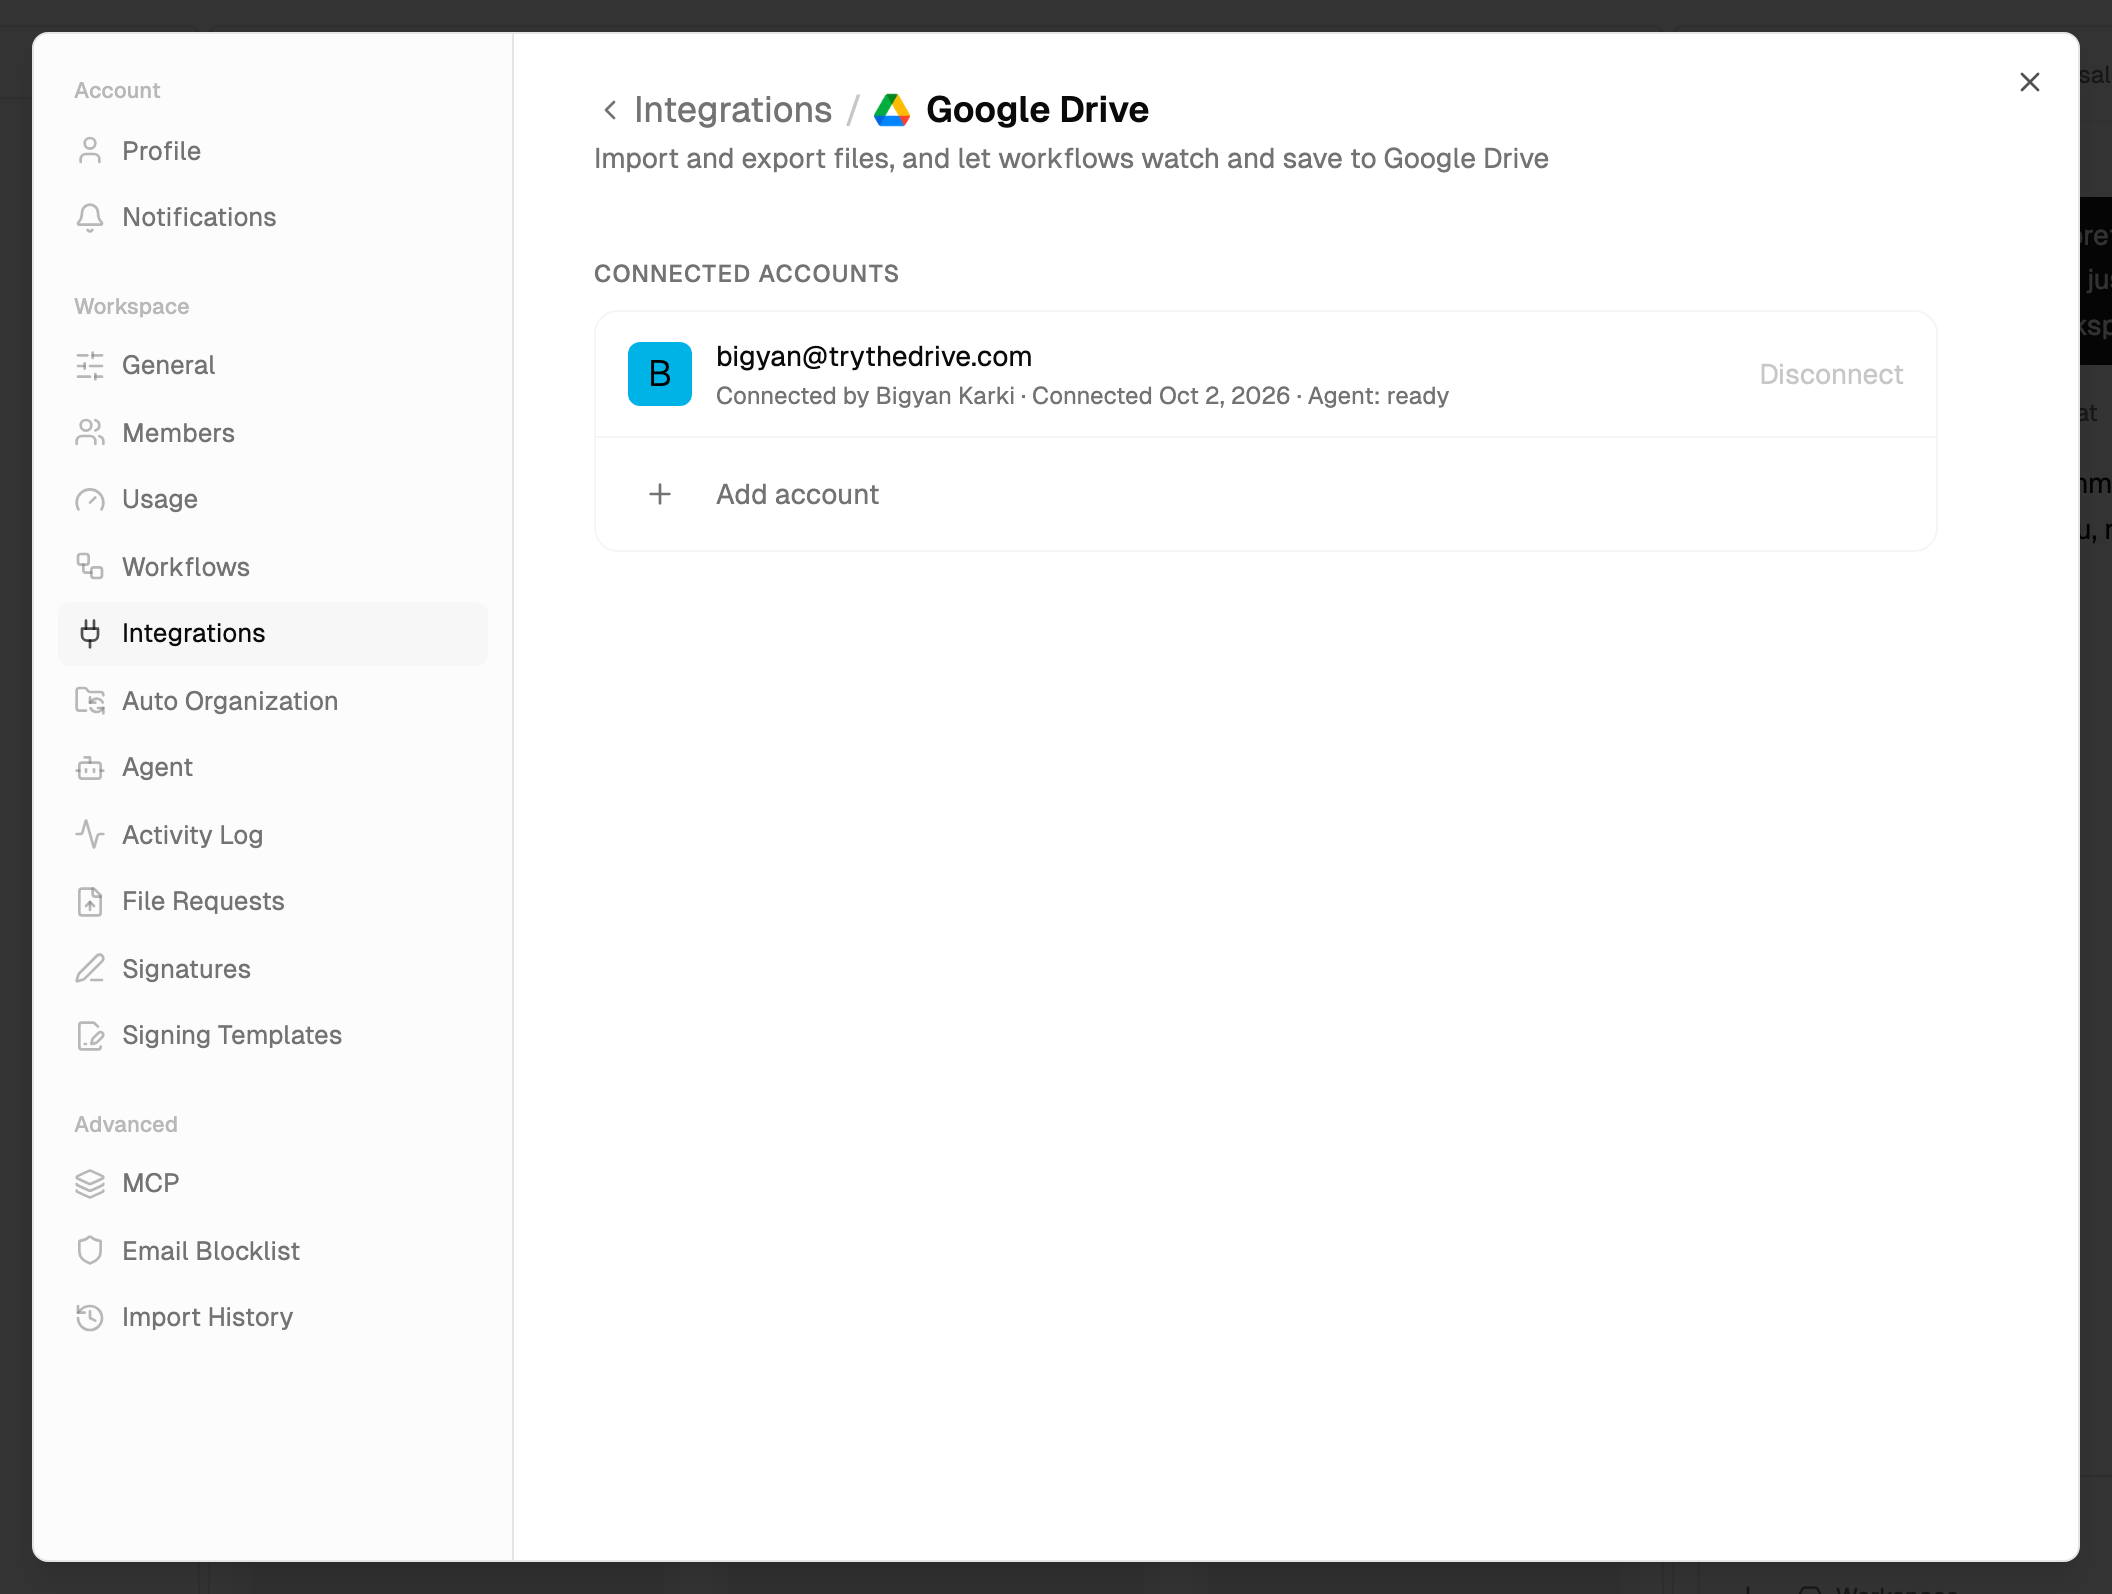This screenshot has height=1594, width=2112.
Task: Click the MCP layers icon
Action: pos(90,1183)
